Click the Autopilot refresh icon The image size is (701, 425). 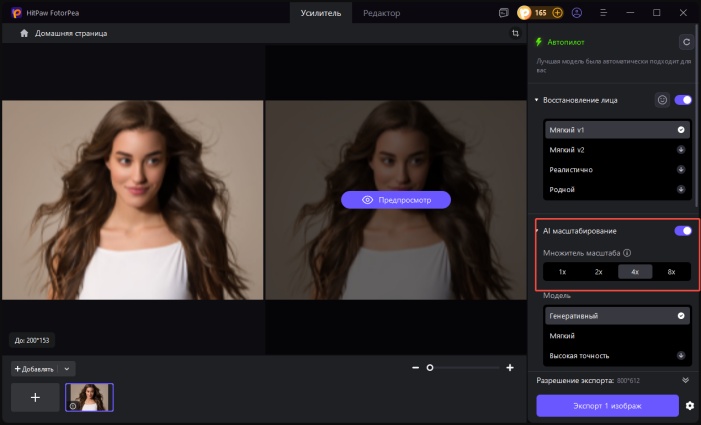pyautogui.click(x=685, y=42)
